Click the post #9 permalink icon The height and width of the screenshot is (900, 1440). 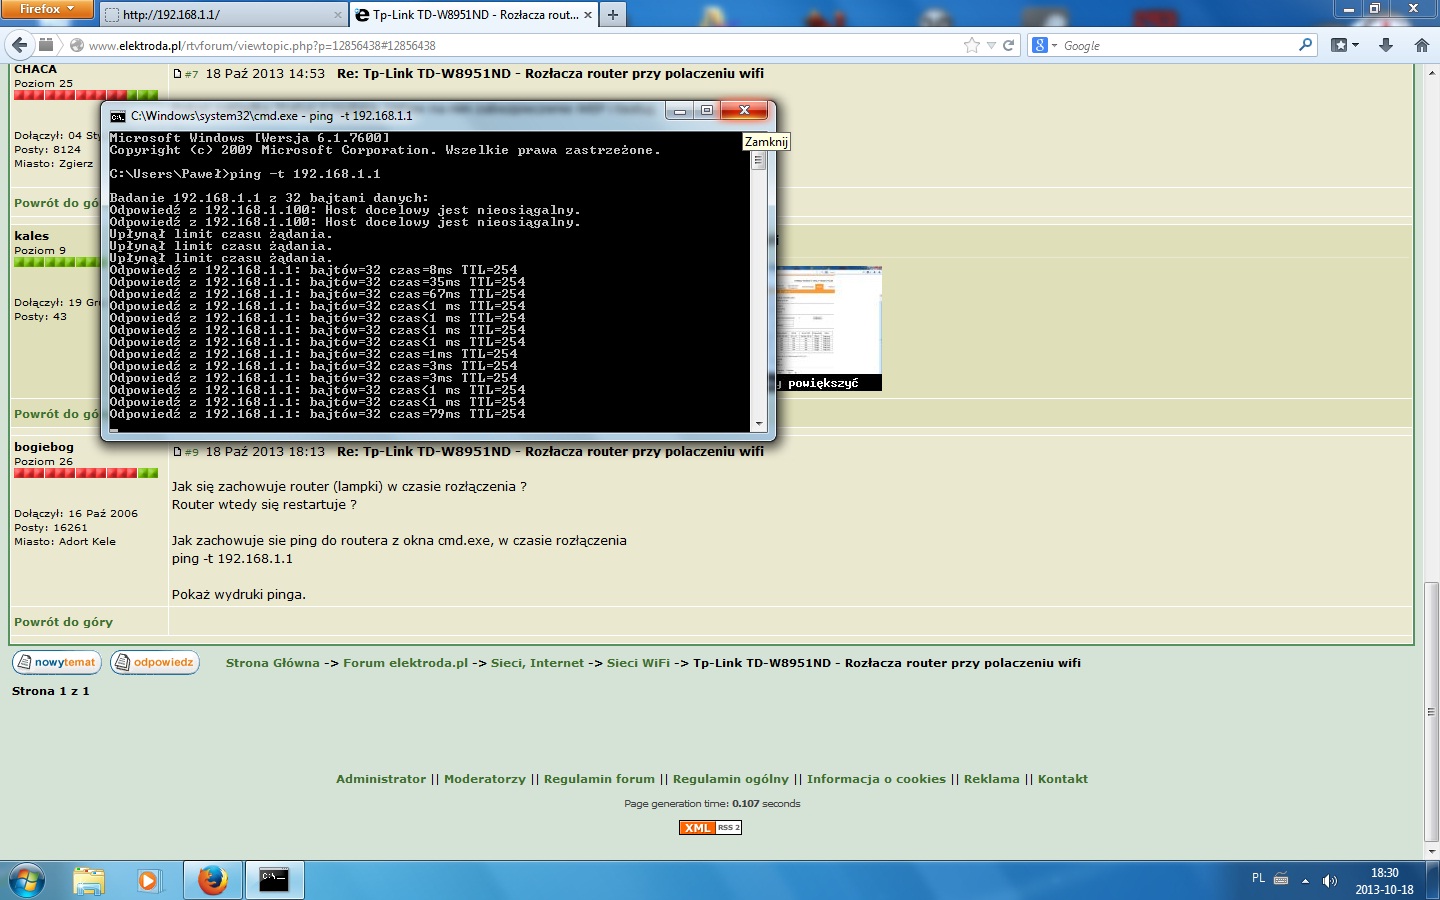tap(177, 452)
